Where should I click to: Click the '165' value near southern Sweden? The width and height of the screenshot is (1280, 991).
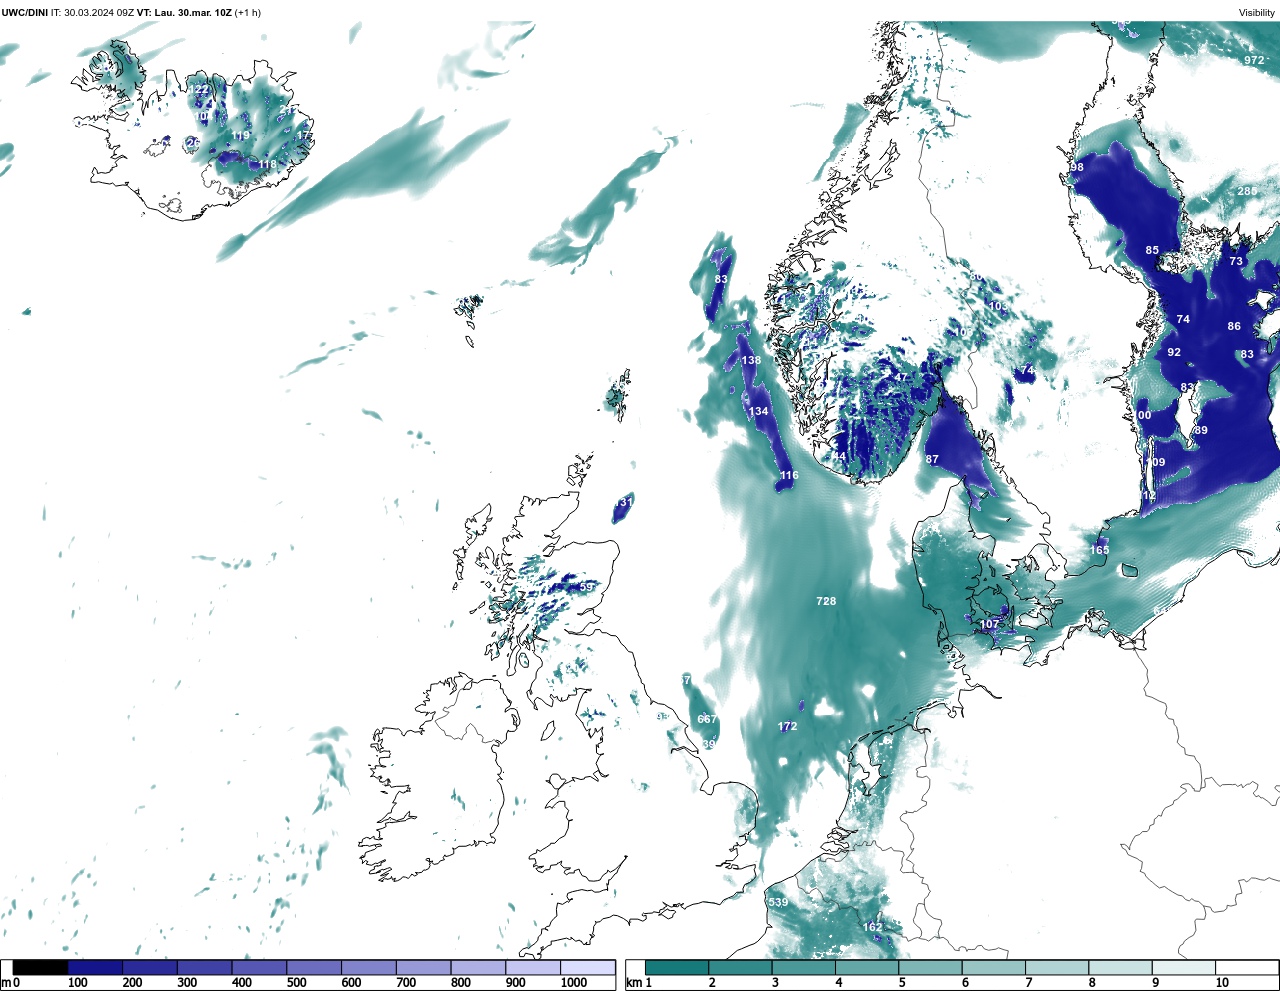(1100, 550)
